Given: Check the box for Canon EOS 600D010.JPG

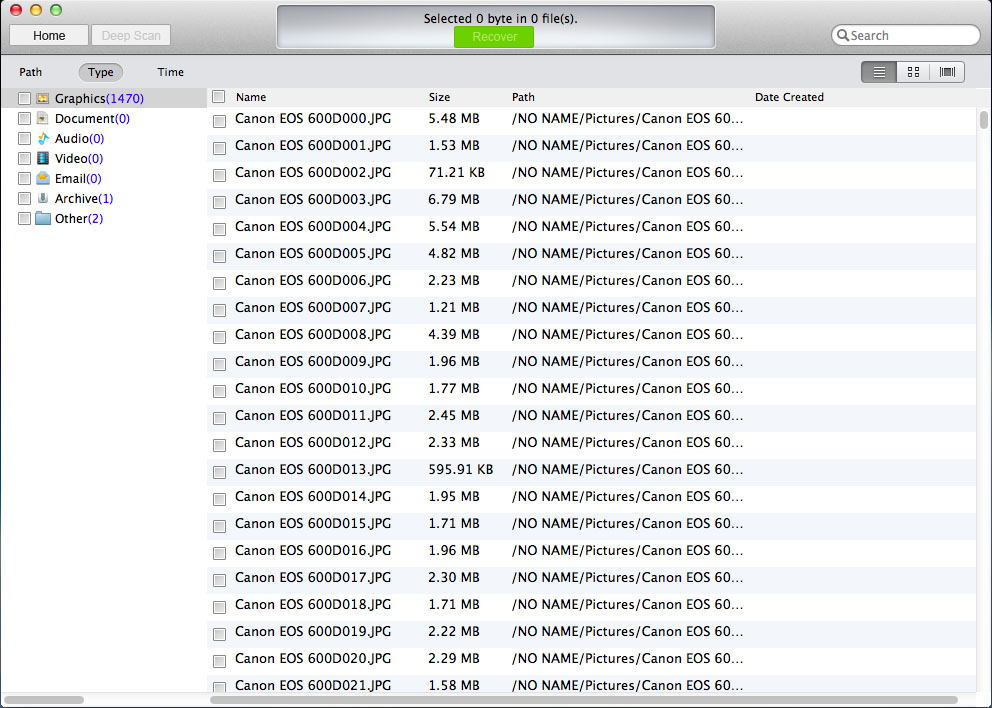Looking at the screenshot, I should point(220,391).
